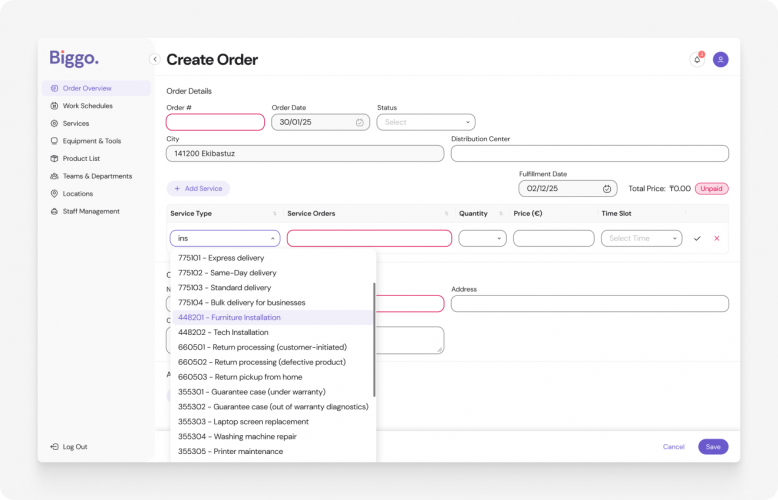Remove the service row with red X icon
Image resolution: width=778 pixels, height=500 pixels.
click(716, 239)
